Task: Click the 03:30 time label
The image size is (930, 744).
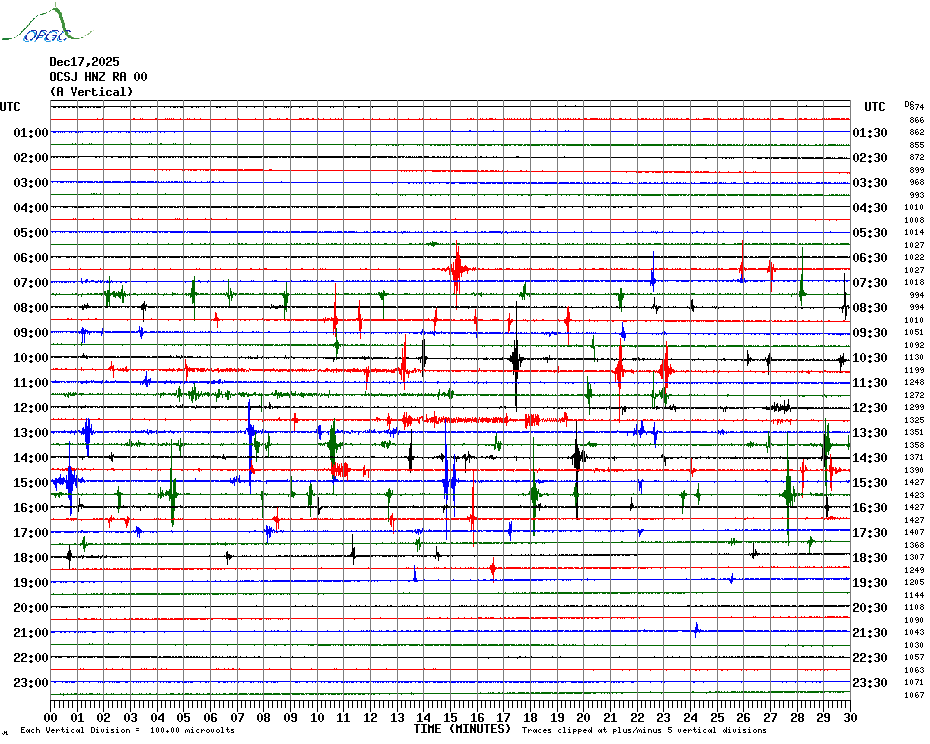Action: coord(870,183)
